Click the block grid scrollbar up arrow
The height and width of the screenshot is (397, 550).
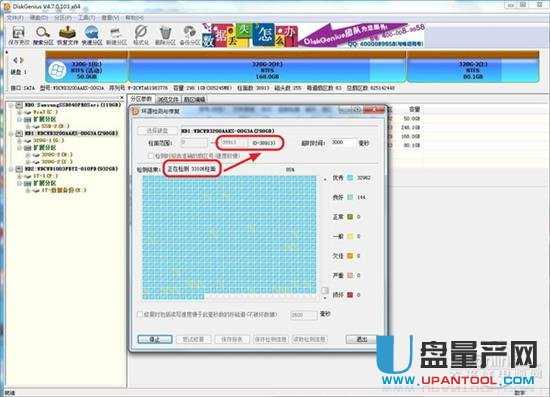[325, 179]
